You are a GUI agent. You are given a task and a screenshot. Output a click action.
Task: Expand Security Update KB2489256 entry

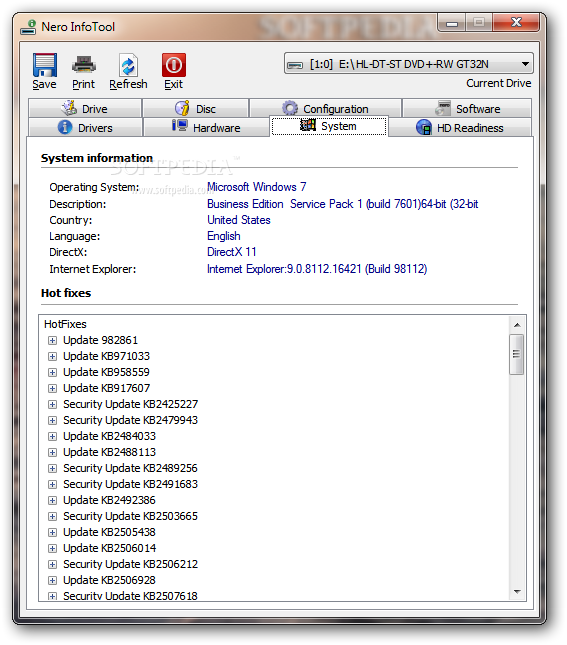pyautogui.click(x=52, y=468)
